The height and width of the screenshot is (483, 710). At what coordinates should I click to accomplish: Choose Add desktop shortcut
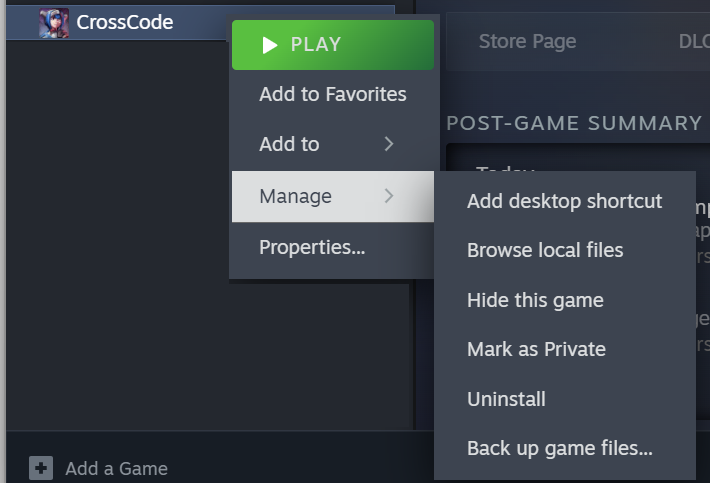coord(564,201)
